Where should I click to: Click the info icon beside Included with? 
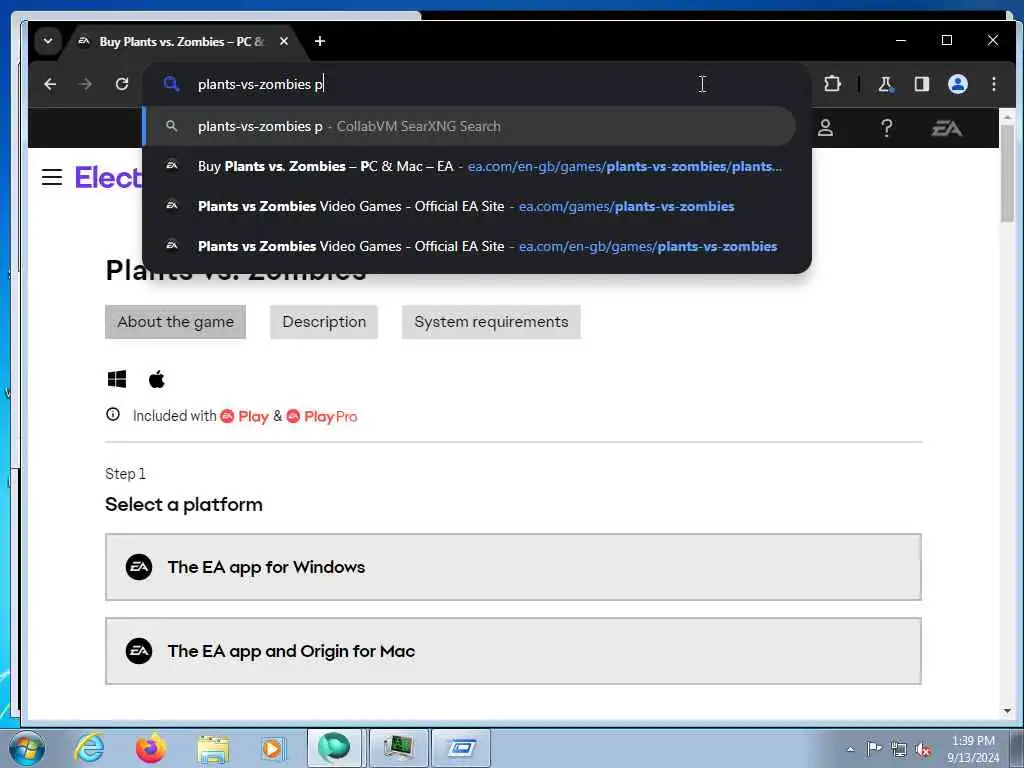[113, 414]
